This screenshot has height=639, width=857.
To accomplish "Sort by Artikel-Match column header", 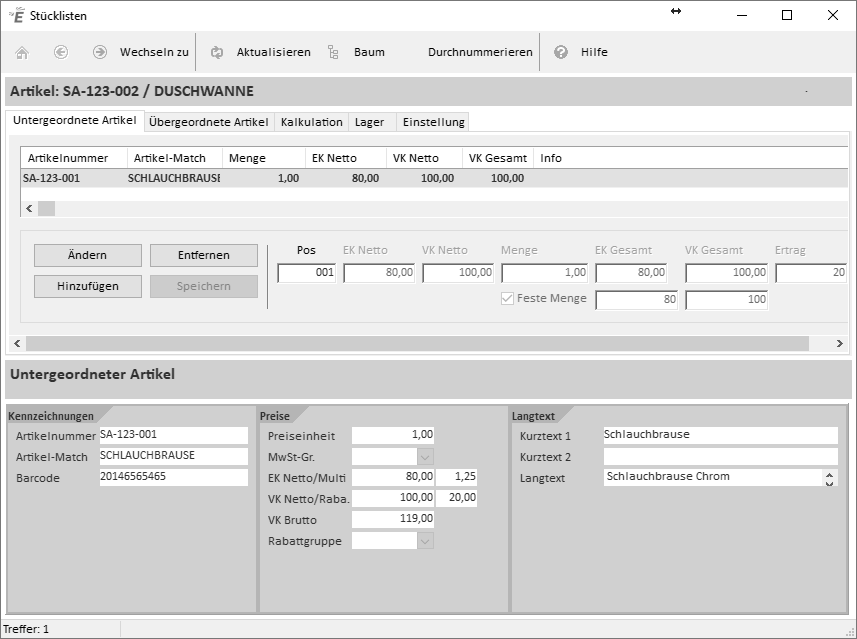I will (175, 158).
